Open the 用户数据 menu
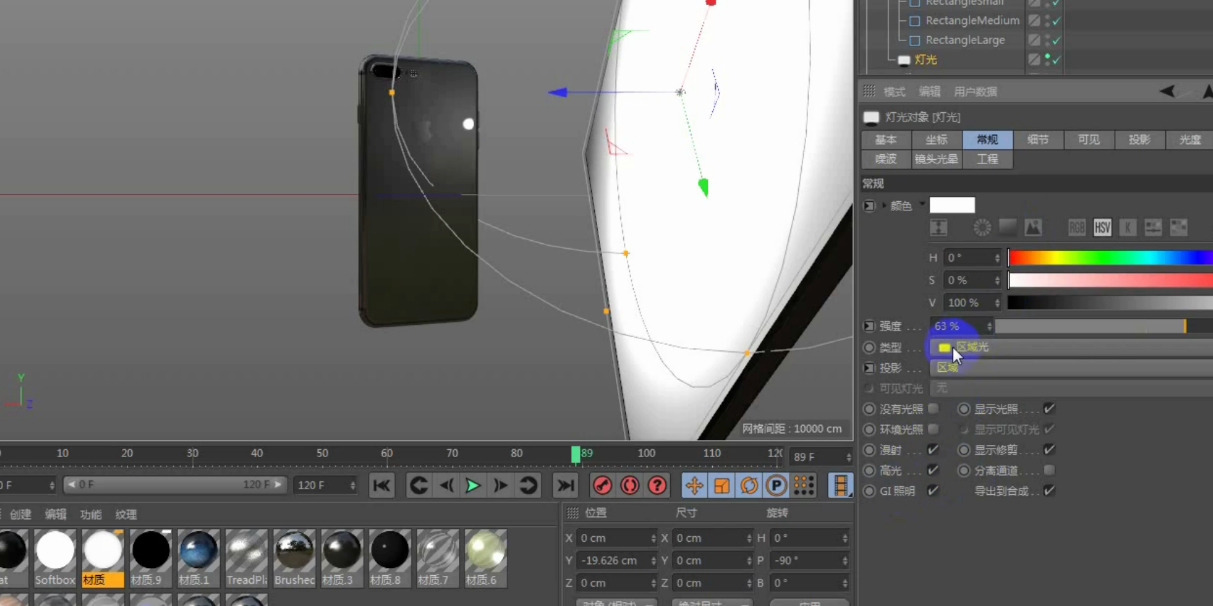The width and height of the screenshot is (1213, 606). click(x=975, y=92)
